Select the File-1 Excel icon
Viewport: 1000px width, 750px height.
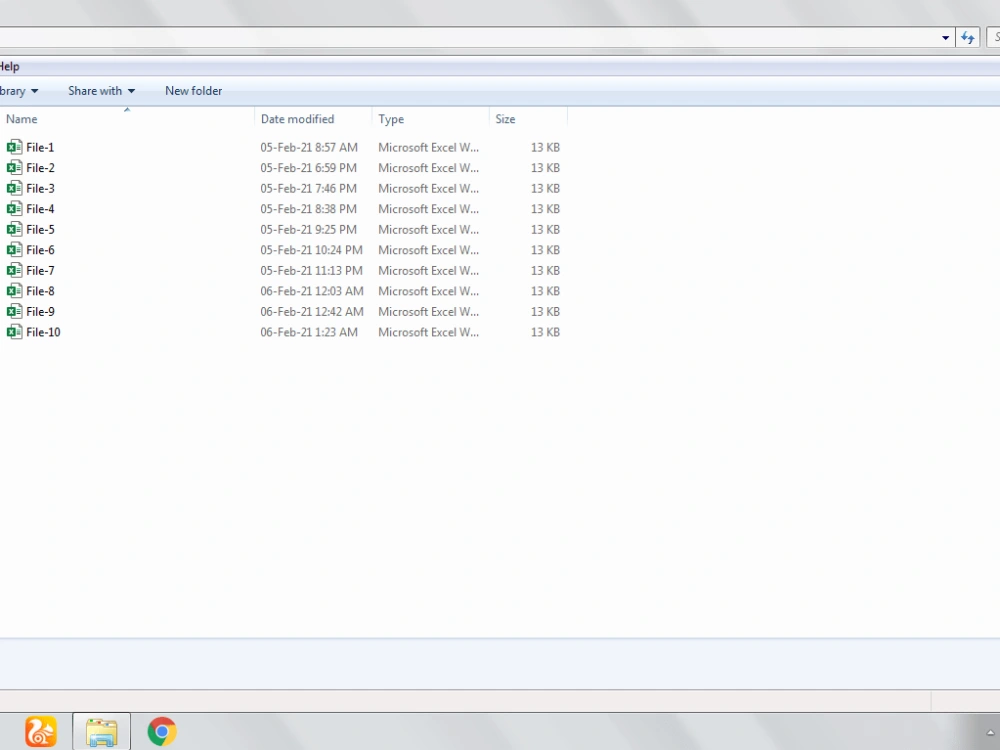(x=14, y=147)
